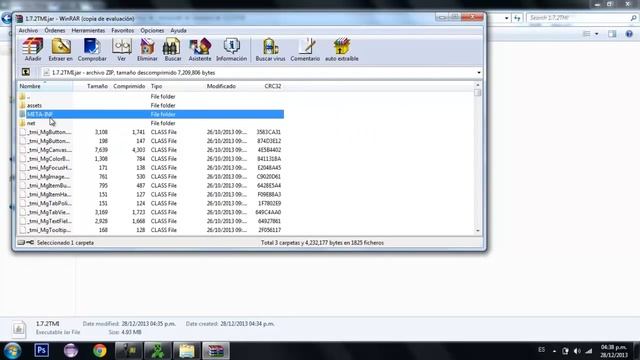Image resolution: width=640 pixels, height=360 pixels.
Task: Click the ES language indicator
Action: [541, 350]
